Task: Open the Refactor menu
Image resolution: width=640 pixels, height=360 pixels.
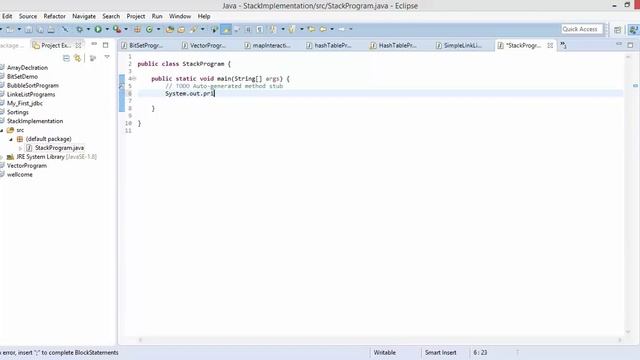Action: [x=55, y=16]
